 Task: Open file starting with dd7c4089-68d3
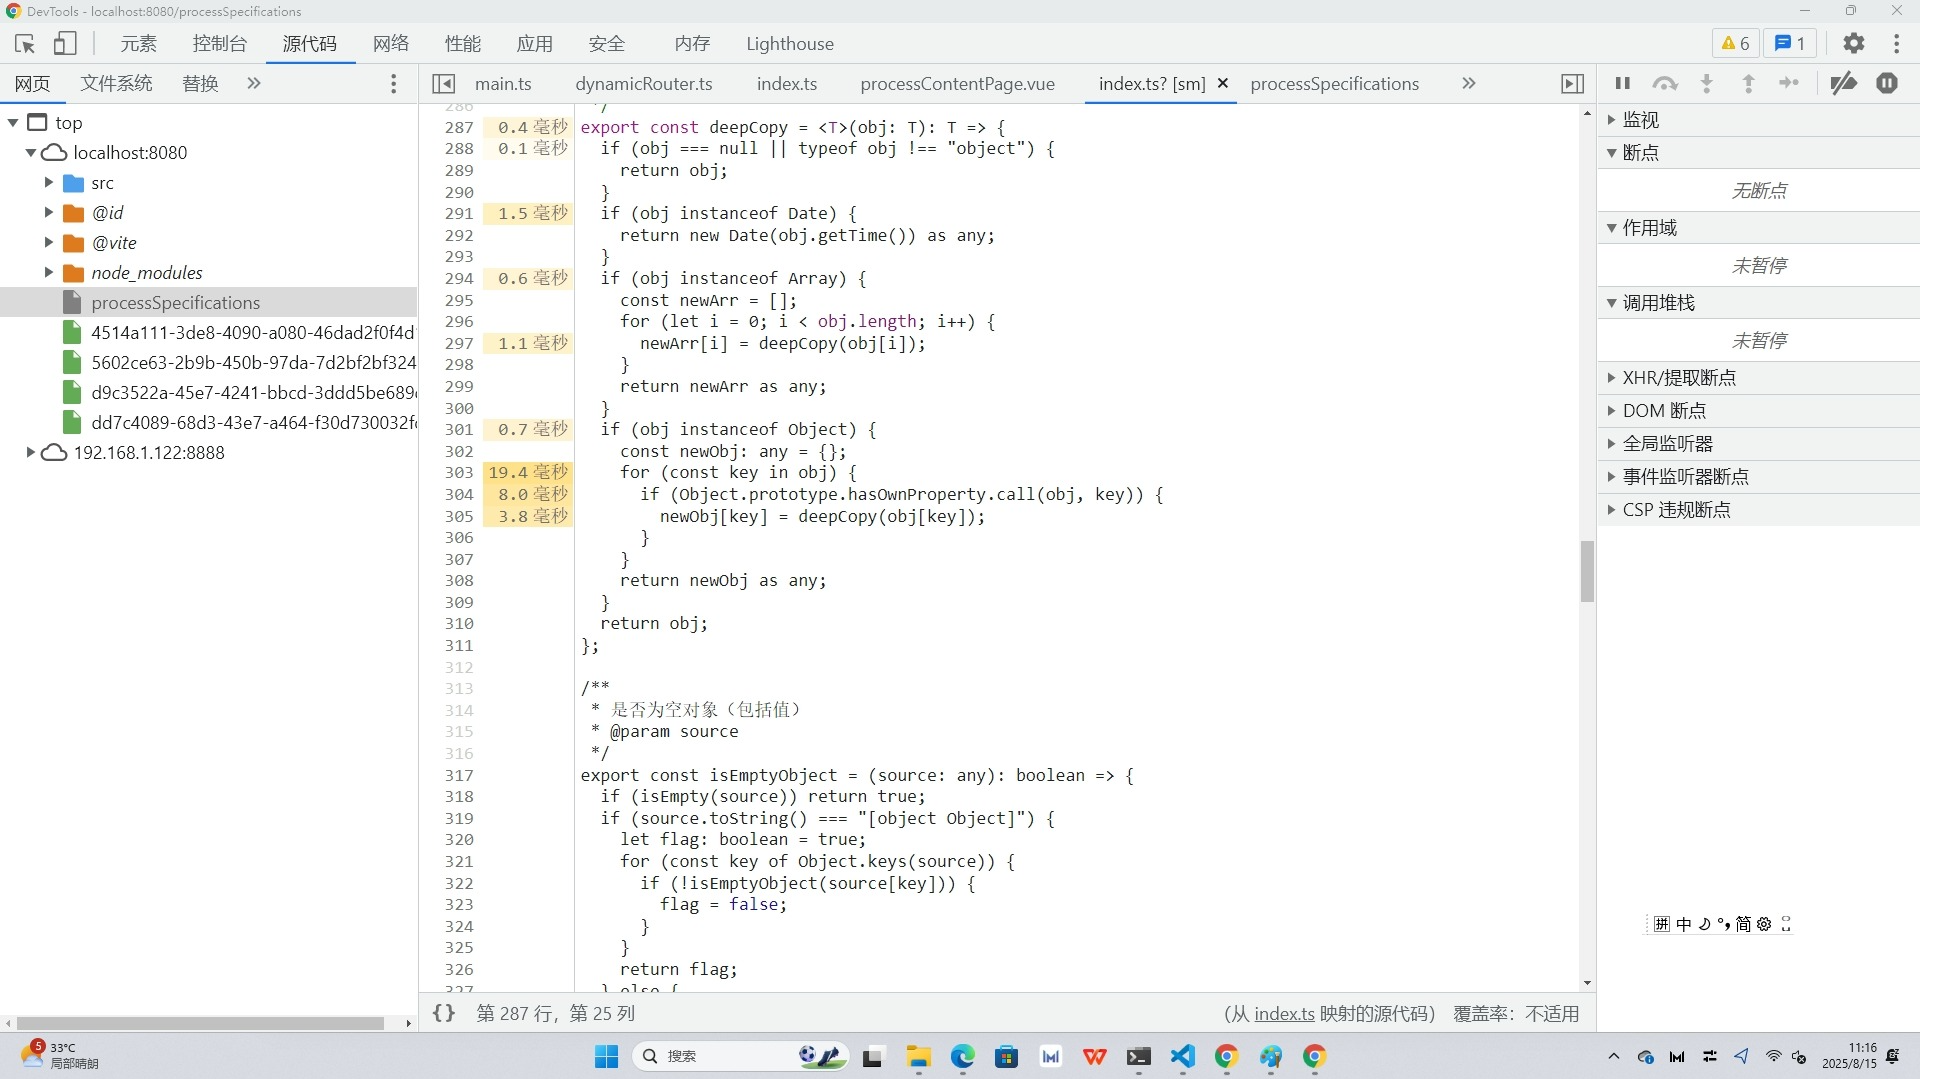coord(208,423)
